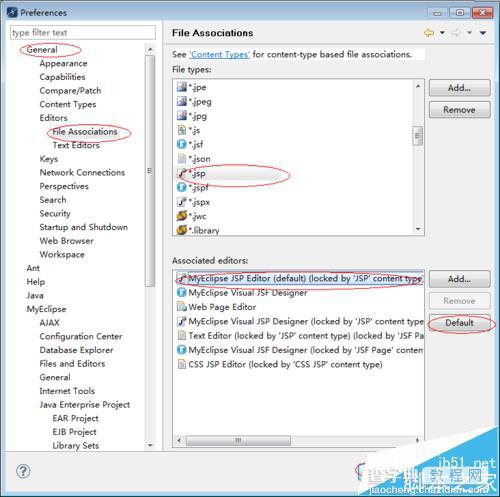The height and width of the screenshot is (497, 500).
Task: Click associated editors horizontal scrollbar thumb
Action: [238, 441]
